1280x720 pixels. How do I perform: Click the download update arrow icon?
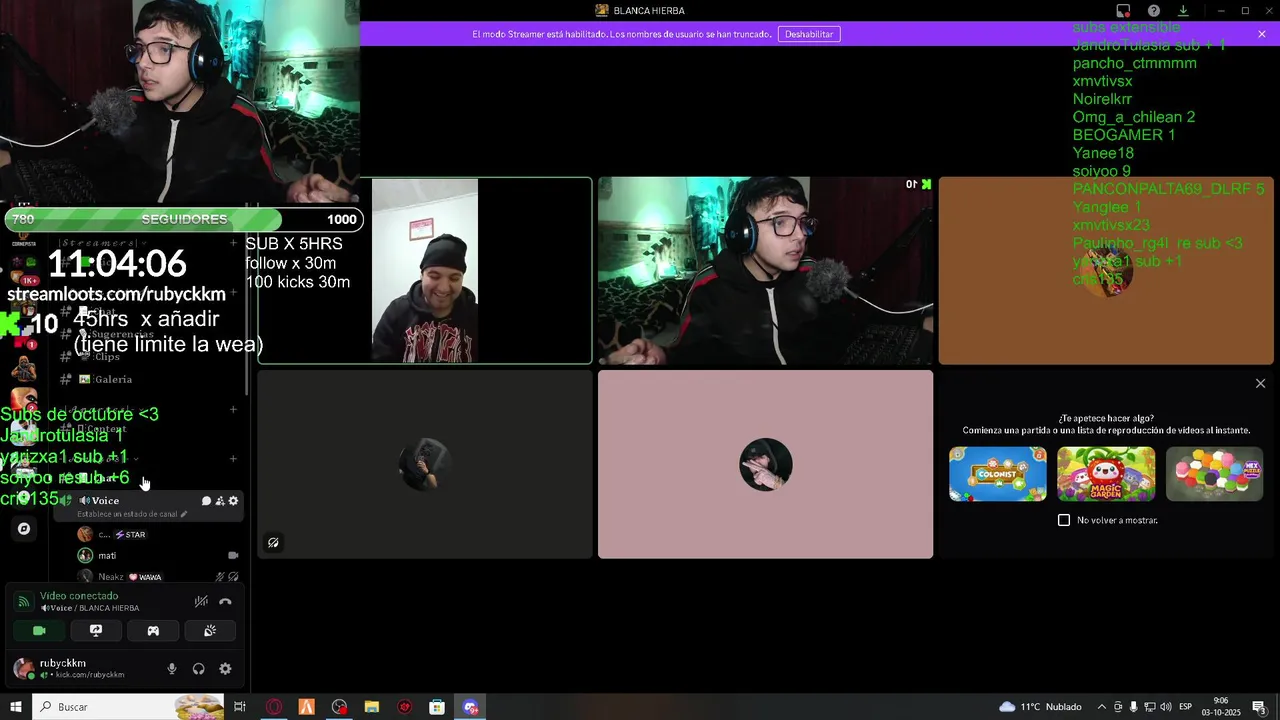pos(1183,11)
